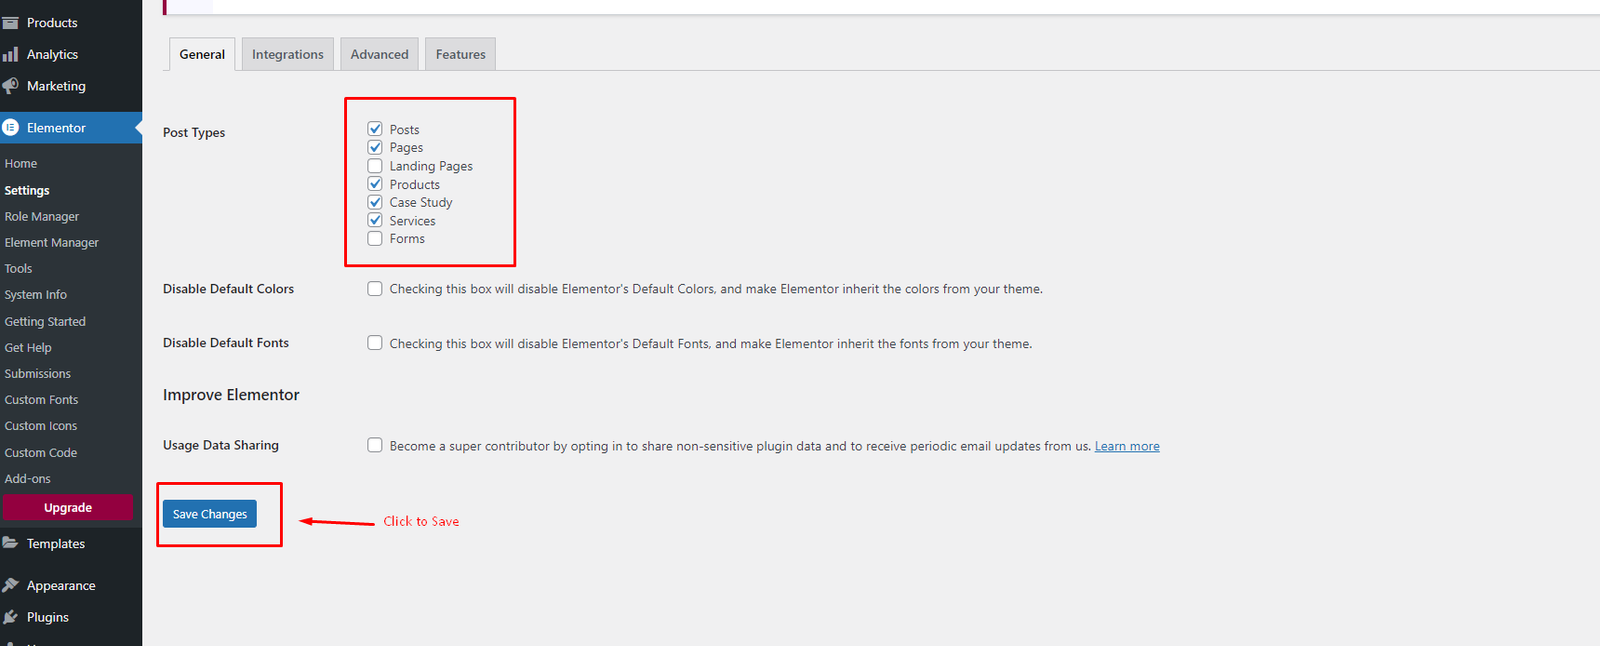Click the Plugins plug icon

[x=11, y=617]
